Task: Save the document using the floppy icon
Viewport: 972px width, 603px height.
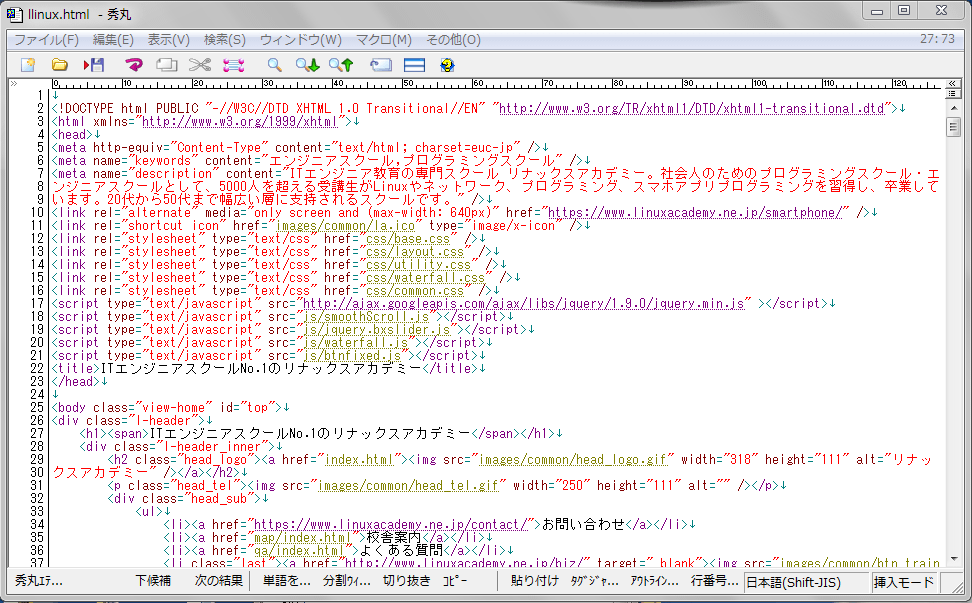Action: click(94, 65)
